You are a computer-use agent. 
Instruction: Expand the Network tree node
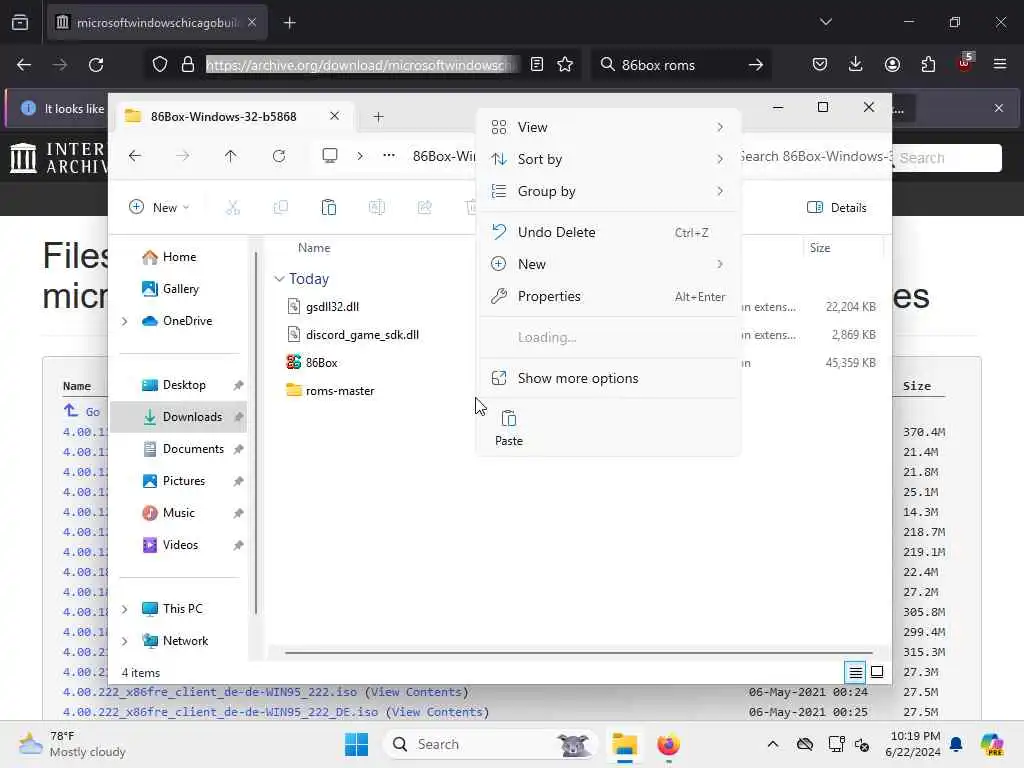coord(125,641)
